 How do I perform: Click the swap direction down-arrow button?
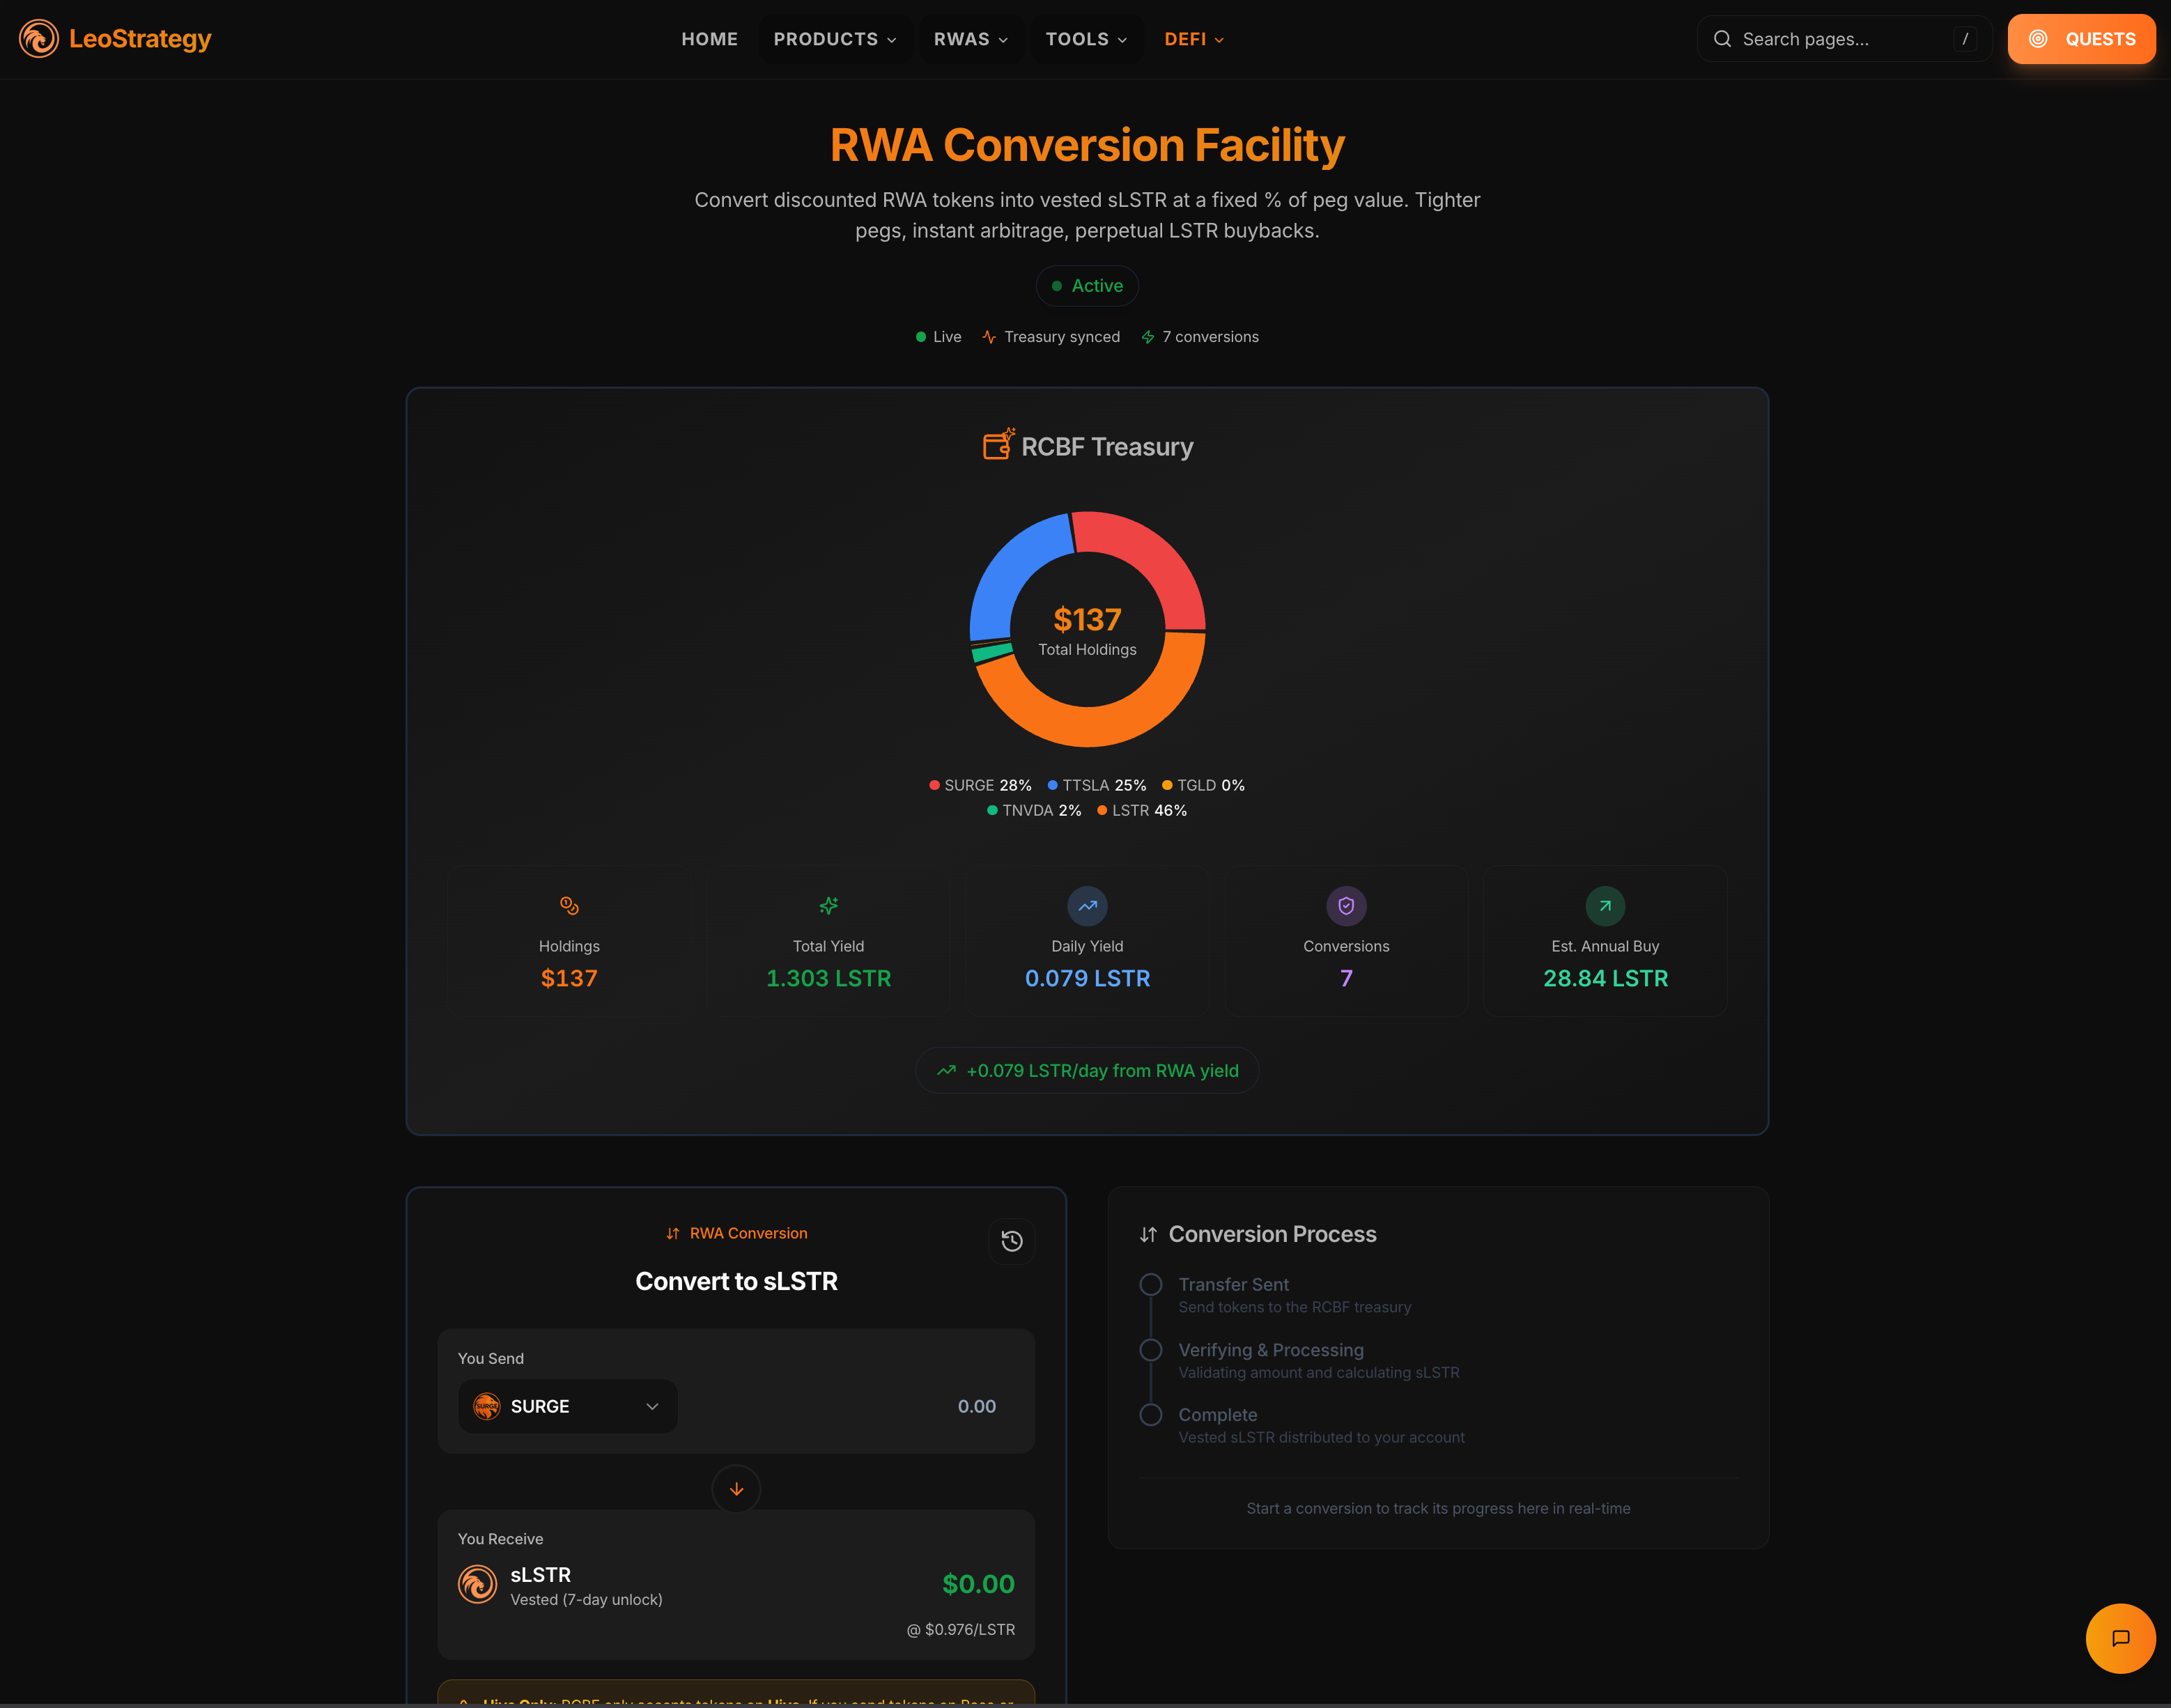(736, 1489)
